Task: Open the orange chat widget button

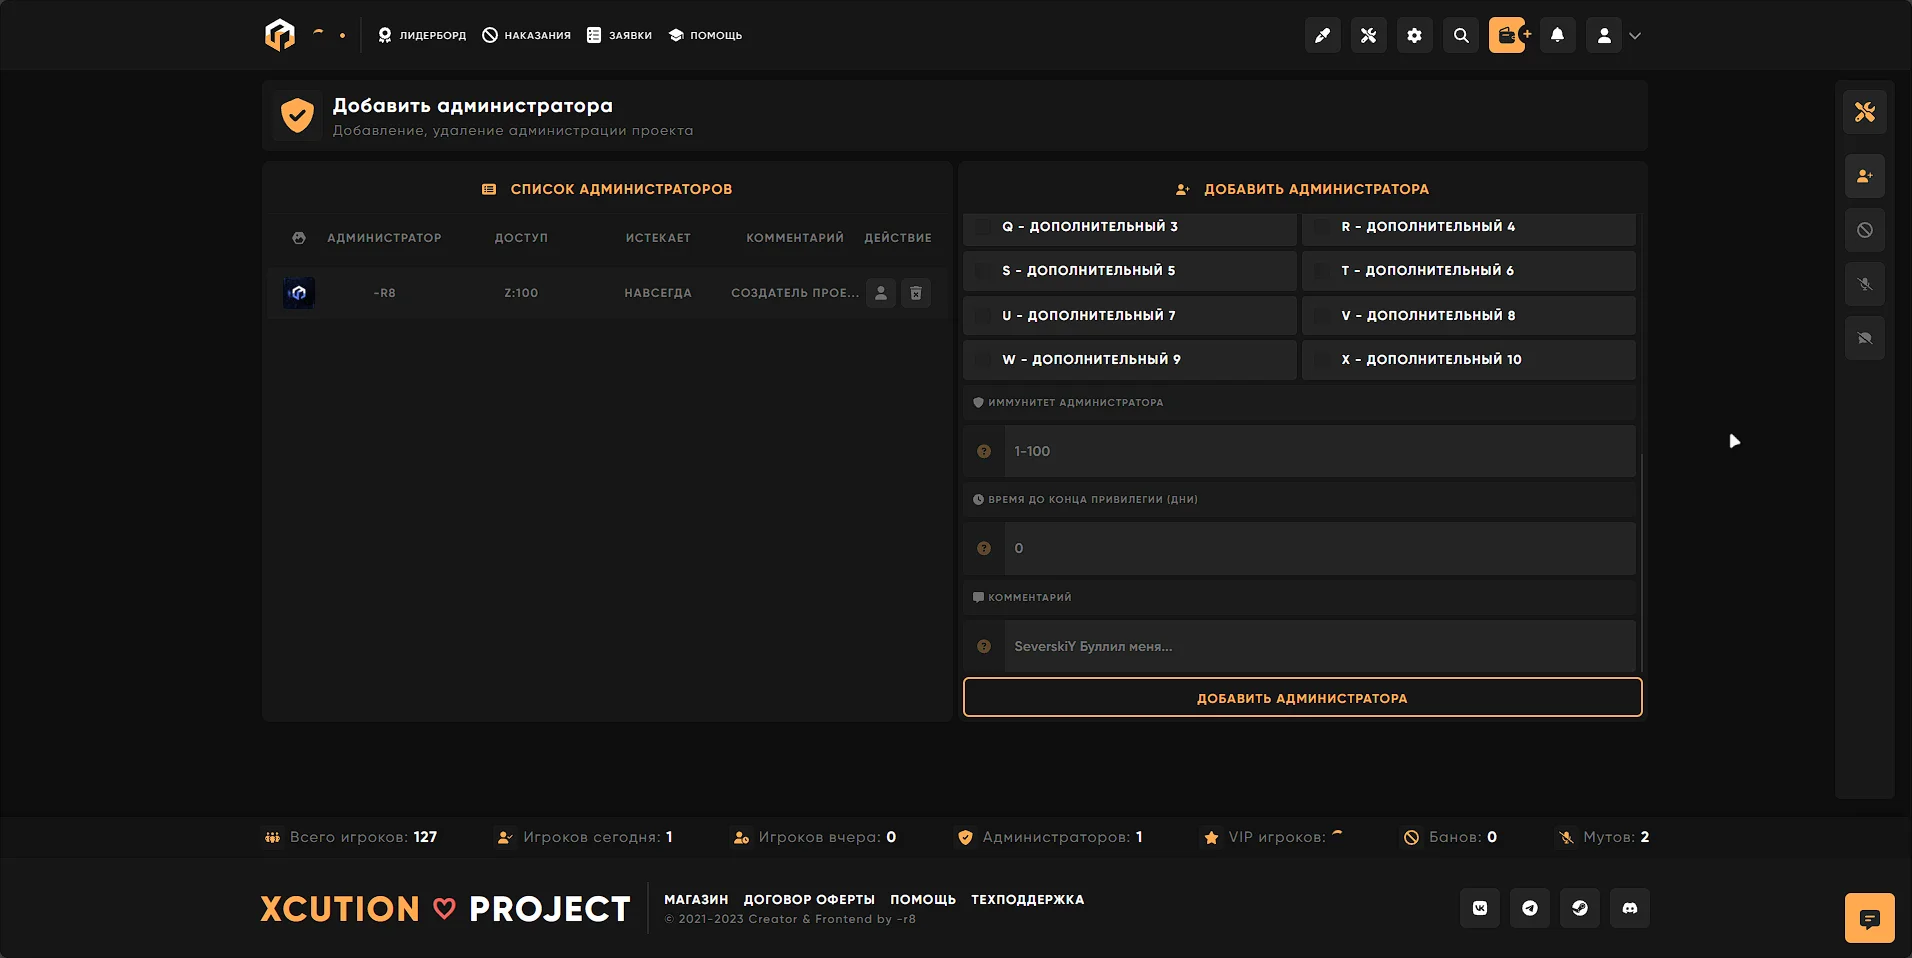Action: [1869, 918]
